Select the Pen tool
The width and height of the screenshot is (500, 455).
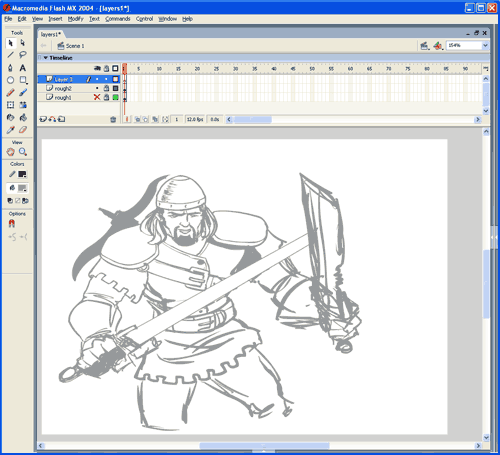coord(11,68)
